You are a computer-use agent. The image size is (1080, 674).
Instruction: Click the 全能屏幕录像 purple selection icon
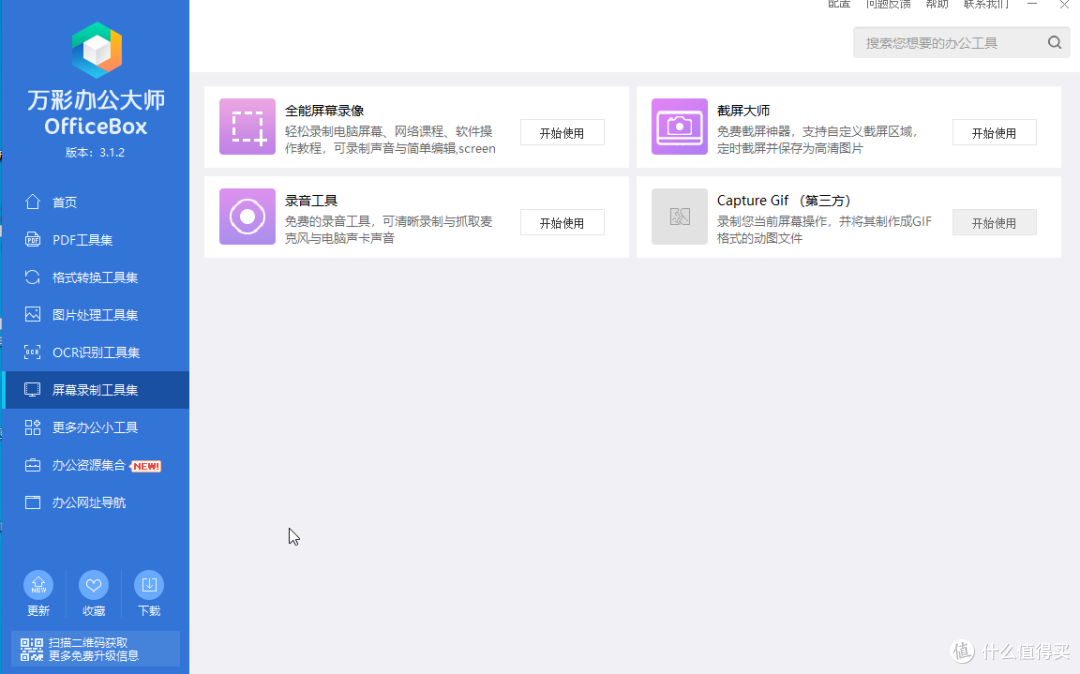tap(247, 127)
